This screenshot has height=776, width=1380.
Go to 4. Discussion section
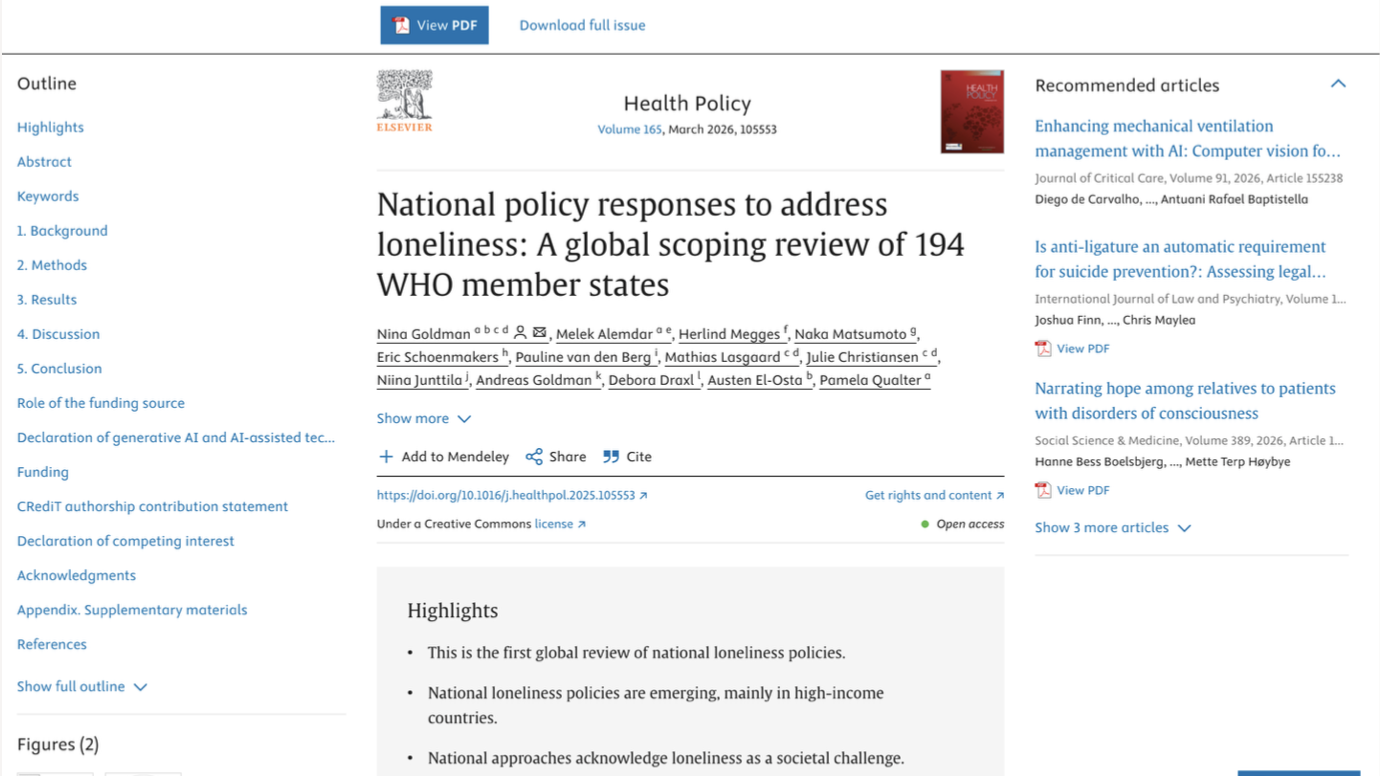(x=58, y=334)
